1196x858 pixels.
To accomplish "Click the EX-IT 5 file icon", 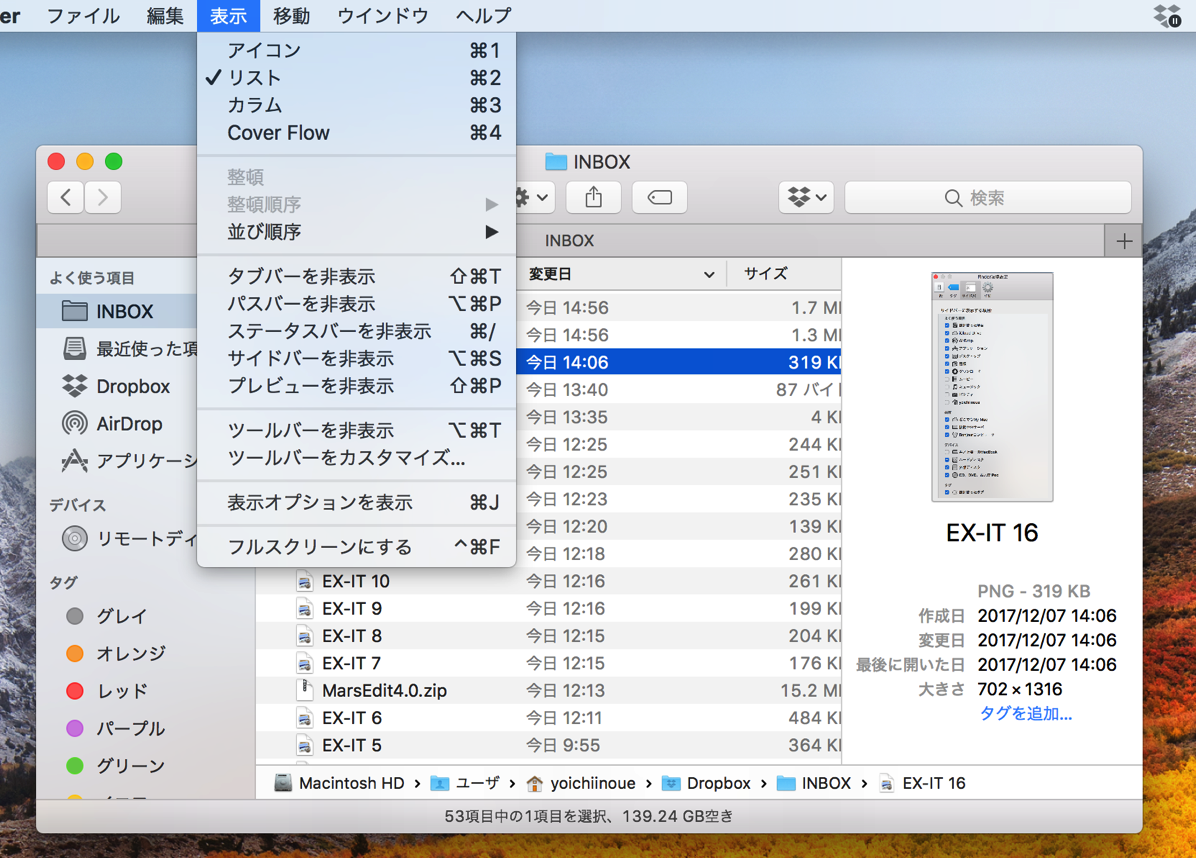I will [x=304, y=745].
